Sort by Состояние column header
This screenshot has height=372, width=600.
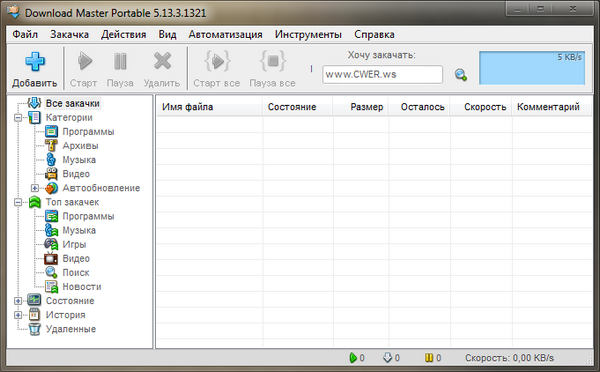[x=297, y=107]
